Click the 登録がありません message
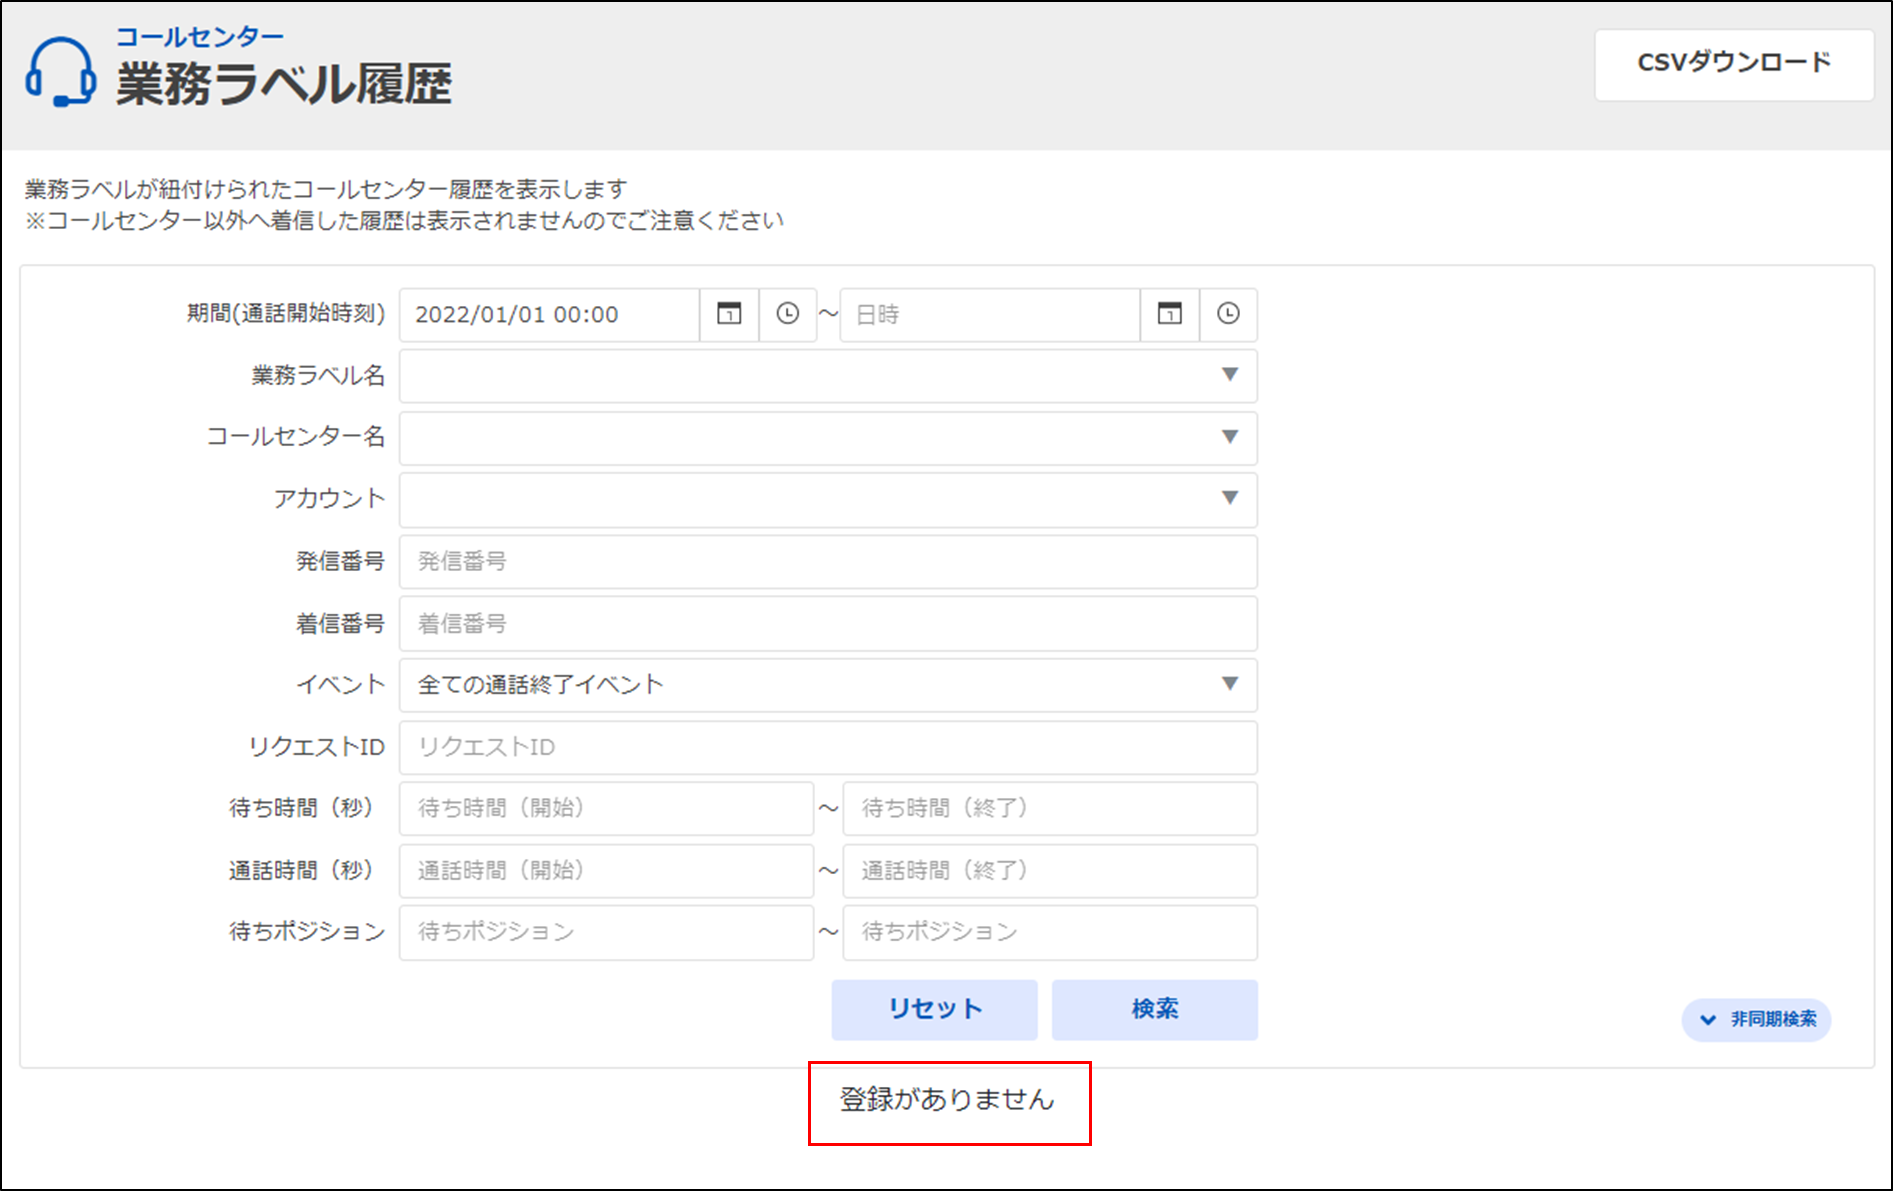The height and width of the screenshot is (1191, 1893). click(947, 1100)
